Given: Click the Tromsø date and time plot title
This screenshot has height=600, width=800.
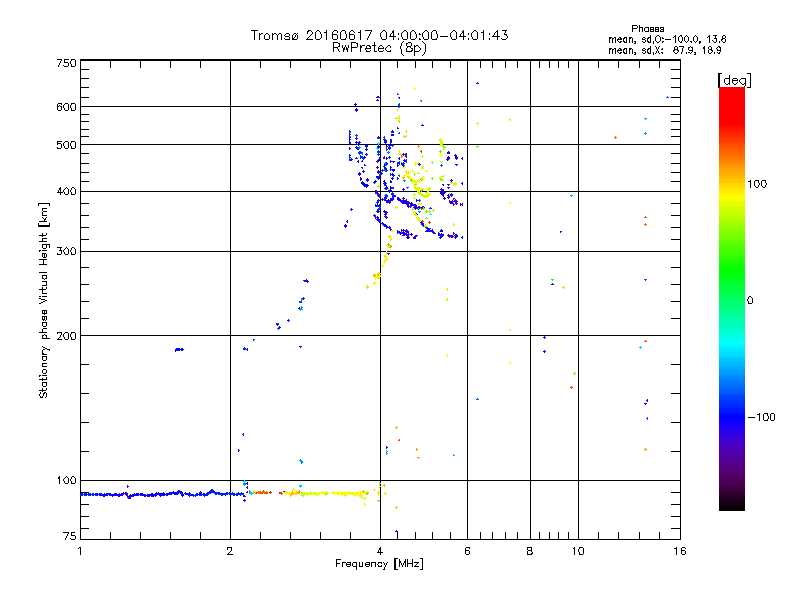Looking at the screenshot, I should (x=379, y=35).
